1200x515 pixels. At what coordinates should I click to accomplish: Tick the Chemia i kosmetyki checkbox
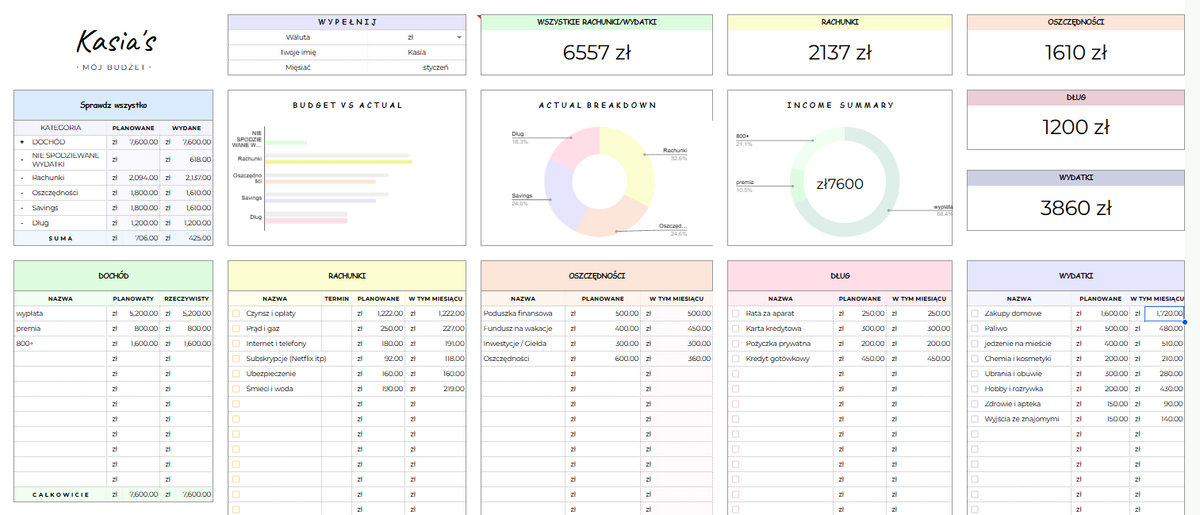pyautogui.click(x=975, y=358)
